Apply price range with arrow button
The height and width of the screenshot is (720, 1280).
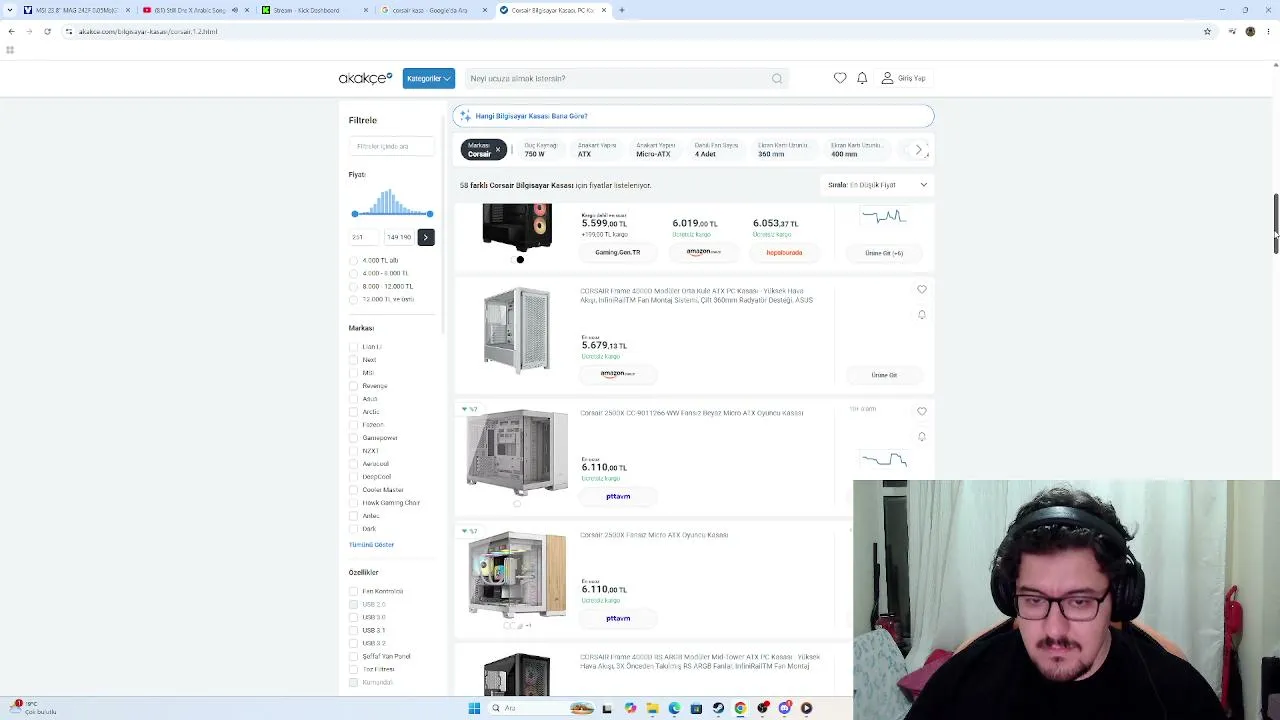(426, 237)
